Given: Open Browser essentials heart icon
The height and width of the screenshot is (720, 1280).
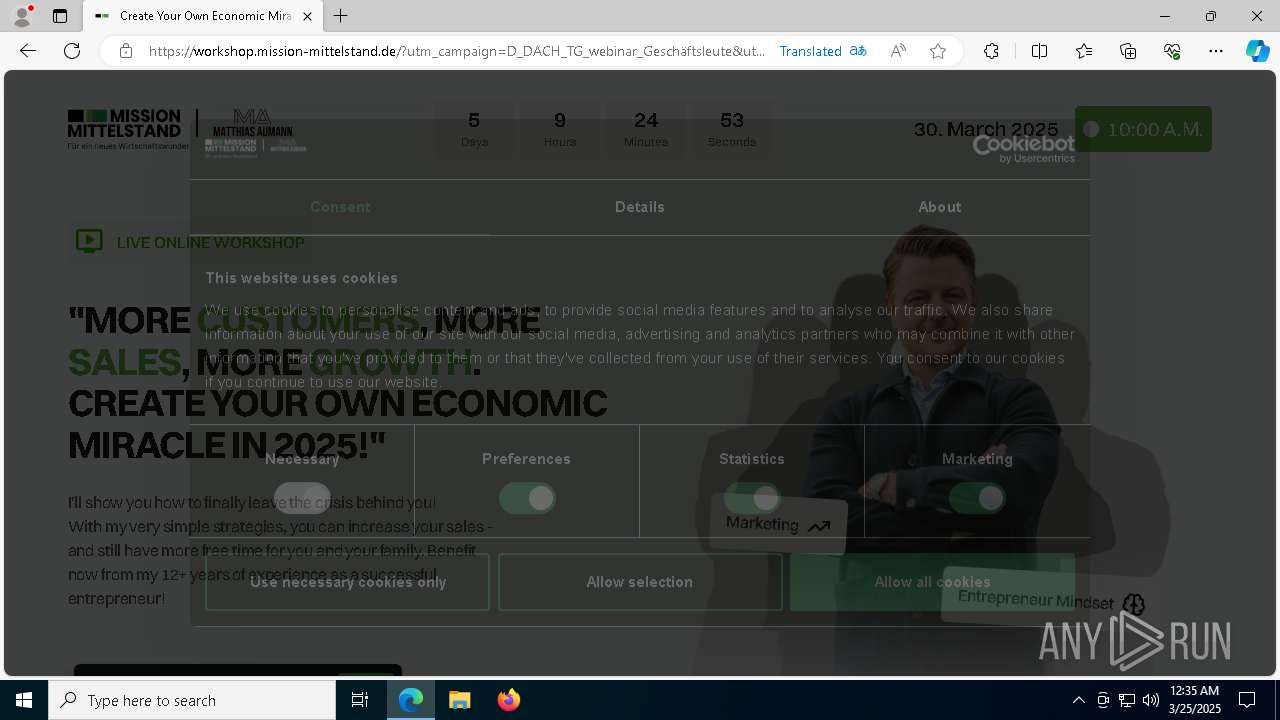Looking at the screenshot, I should tap(1172, 51).
